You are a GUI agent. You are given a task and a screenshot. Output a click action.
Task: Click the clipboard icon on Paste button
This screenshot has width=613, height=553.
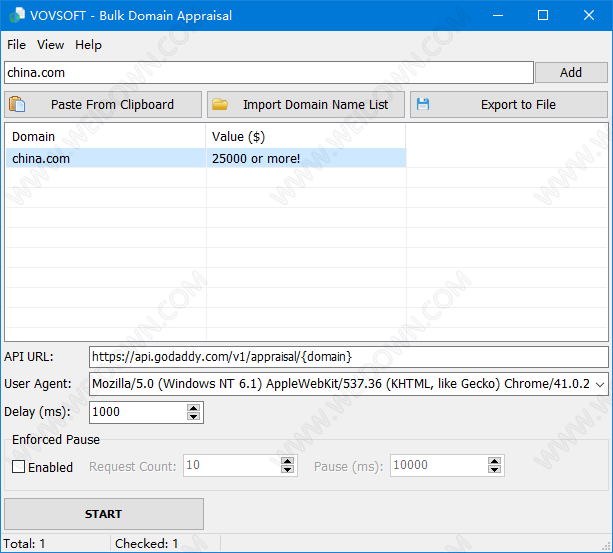tap(18, 104)
